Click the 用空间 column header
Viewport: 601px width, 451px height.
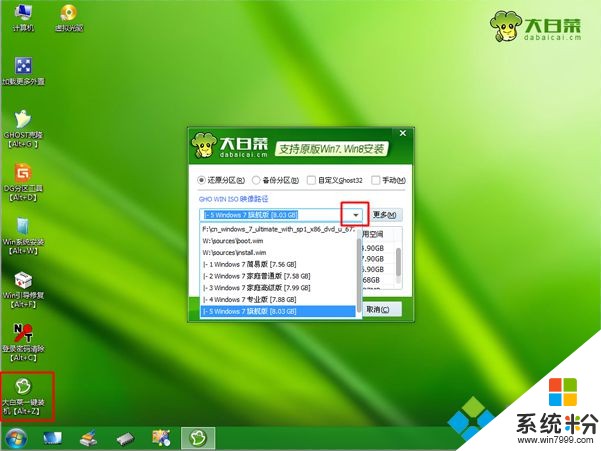coord(373,234)
